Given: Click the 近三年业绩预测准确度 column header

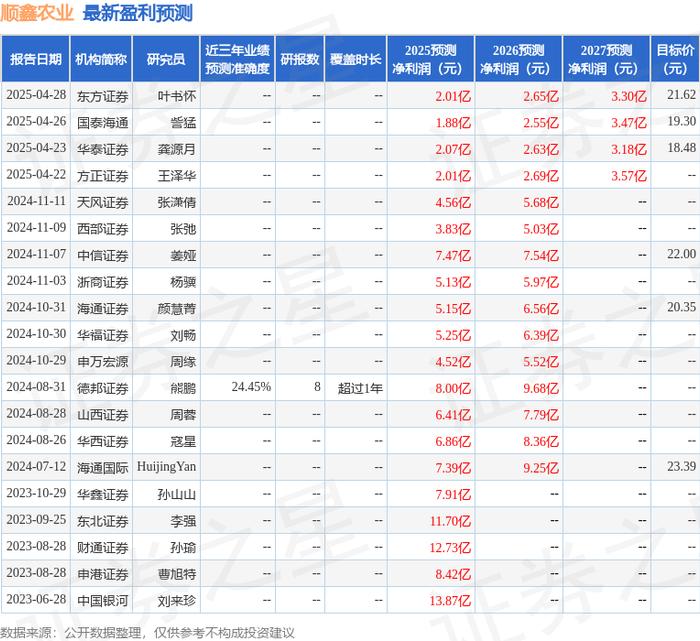Looking at the screenshot, I should pyautogui.click(x=238, y=59).
